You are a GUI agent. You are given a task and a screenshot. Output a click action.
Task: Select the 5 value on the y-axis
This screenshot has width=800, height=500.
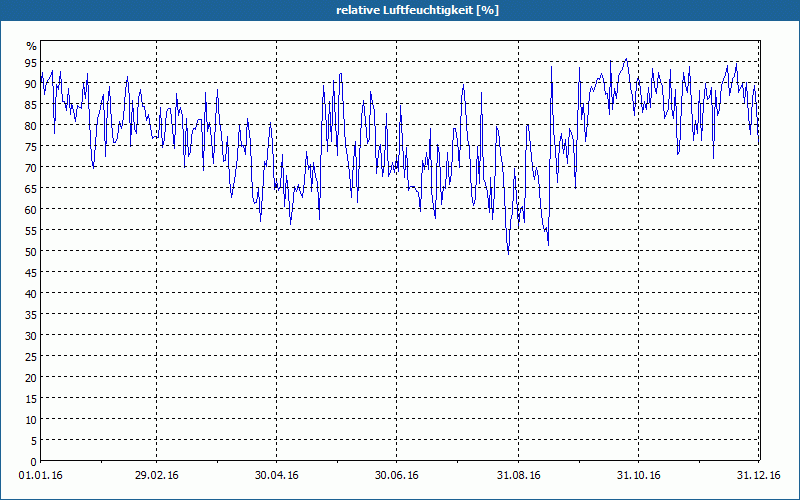(x=34, y=441)
